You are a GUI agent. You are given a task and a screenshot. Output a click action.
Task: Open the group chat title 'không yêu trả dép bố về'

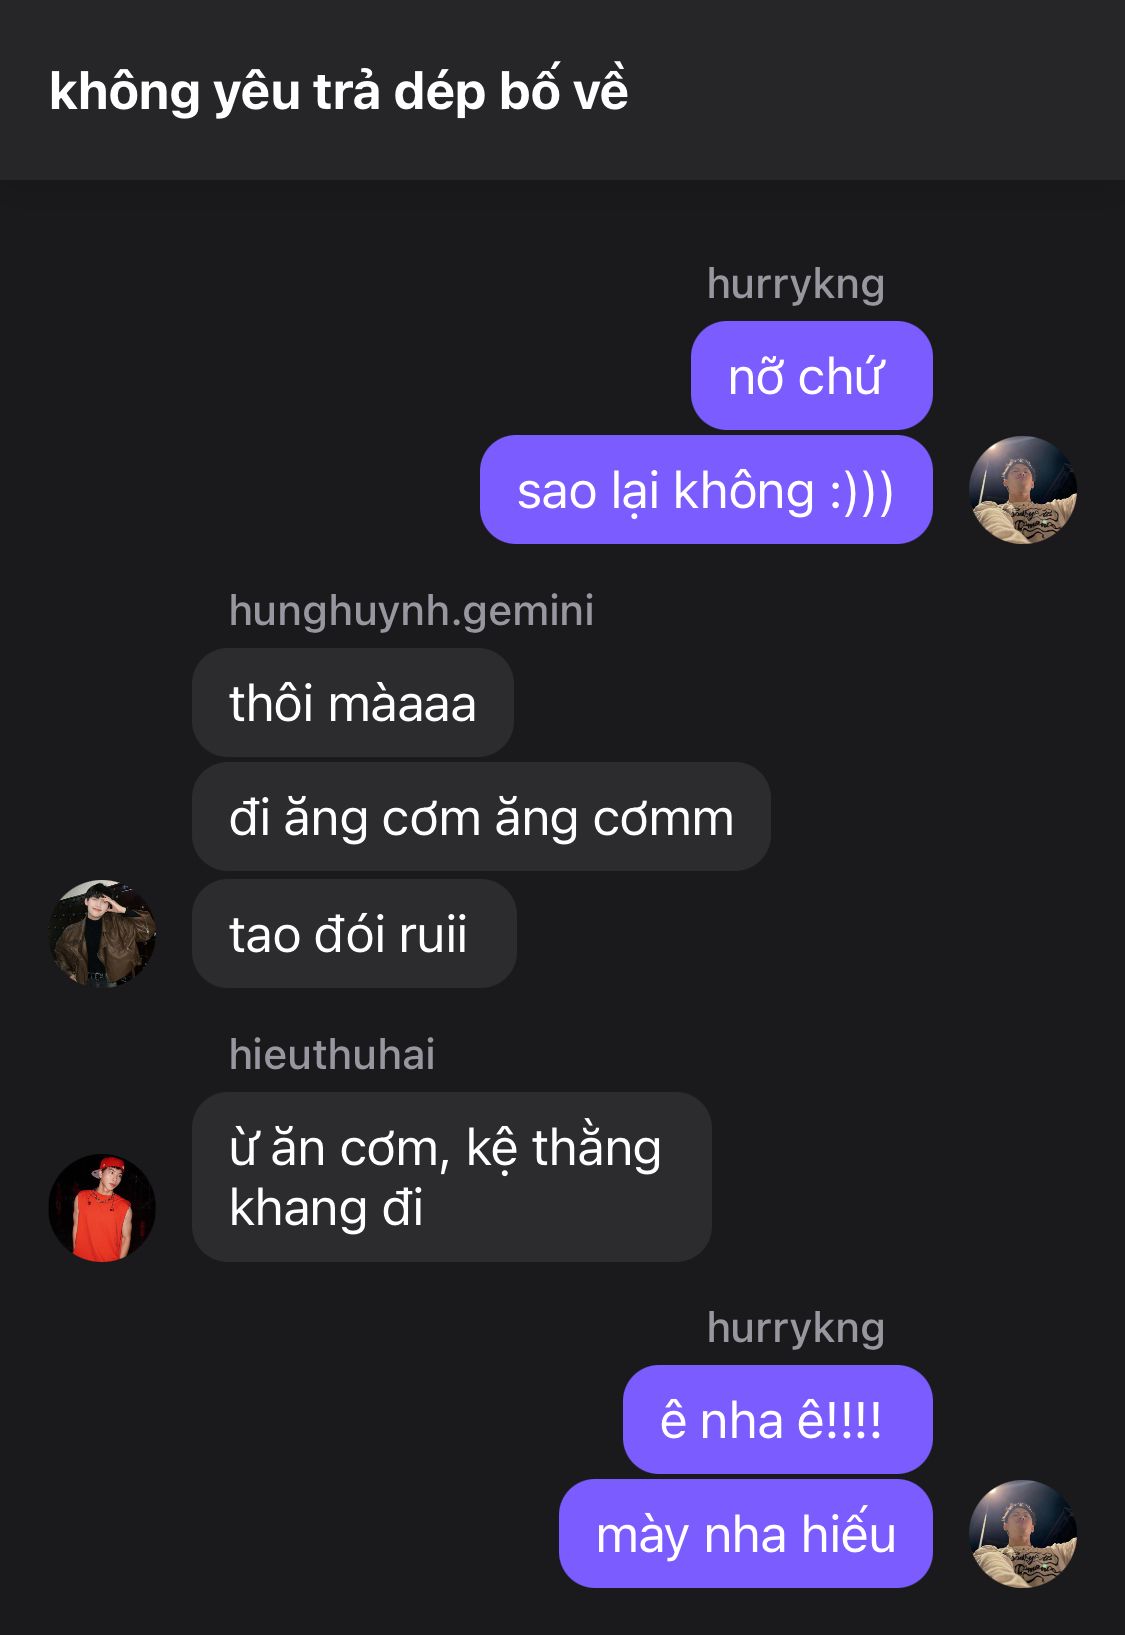pos(339,91)
